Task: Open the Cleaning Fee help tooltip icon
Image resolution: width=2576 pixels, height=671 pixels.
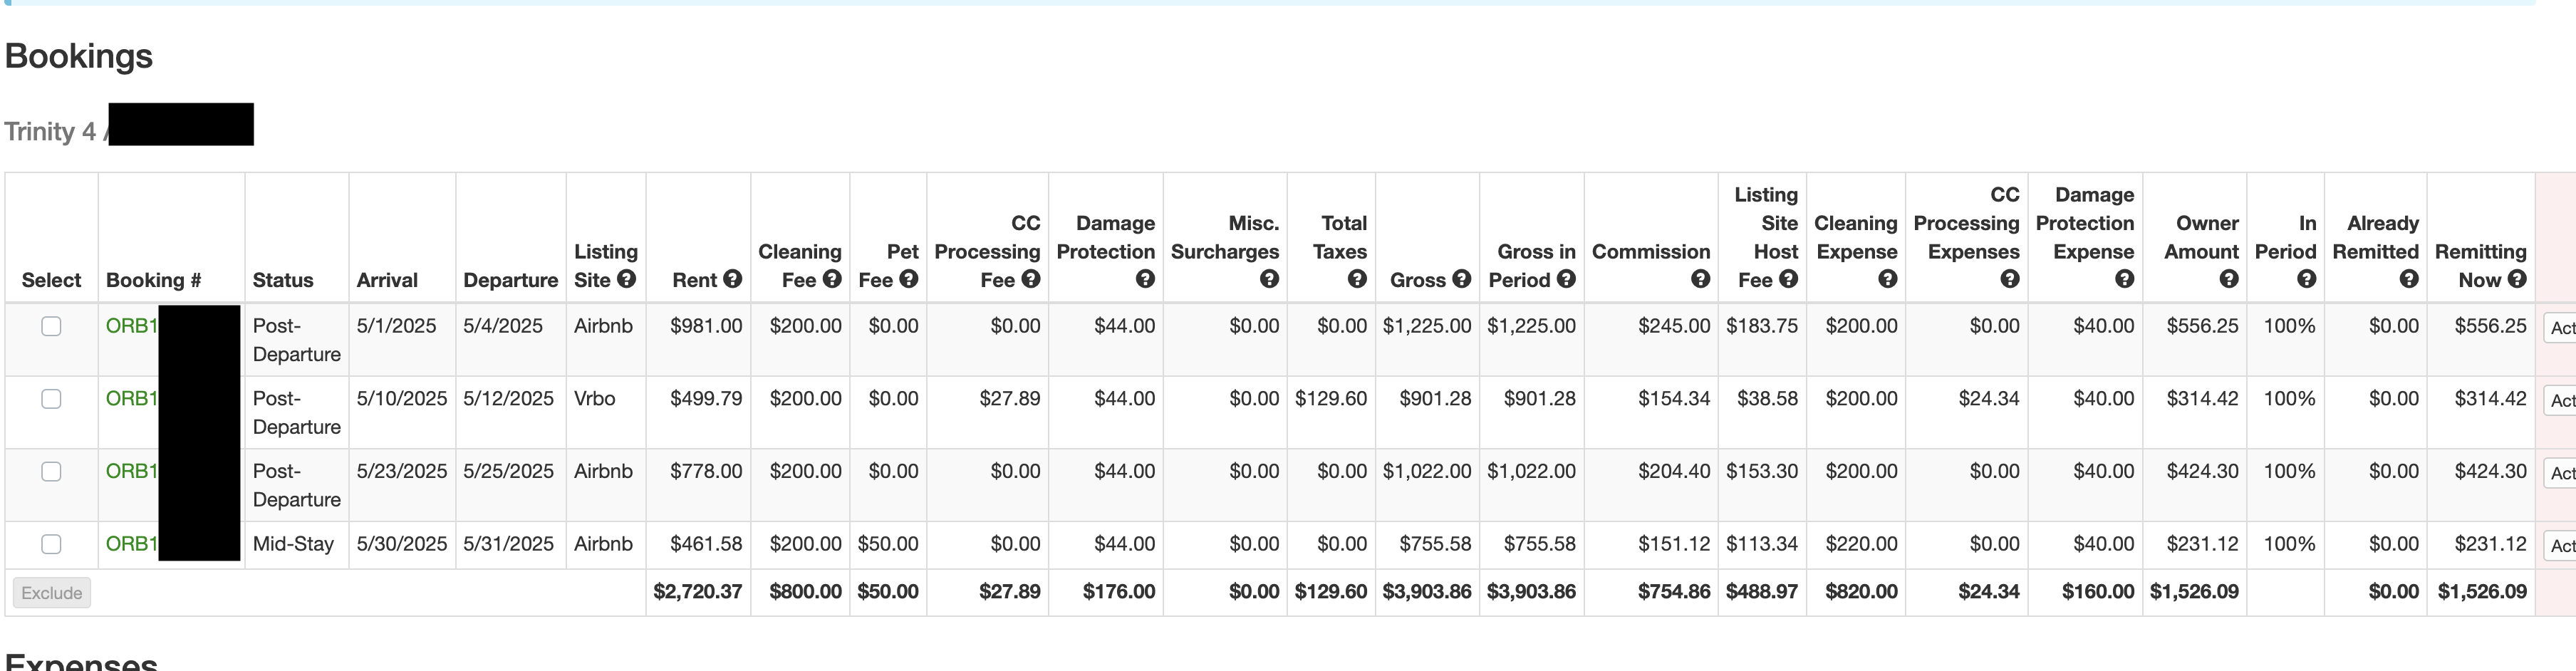Action: pyautogui.click(x=832, y=280)
